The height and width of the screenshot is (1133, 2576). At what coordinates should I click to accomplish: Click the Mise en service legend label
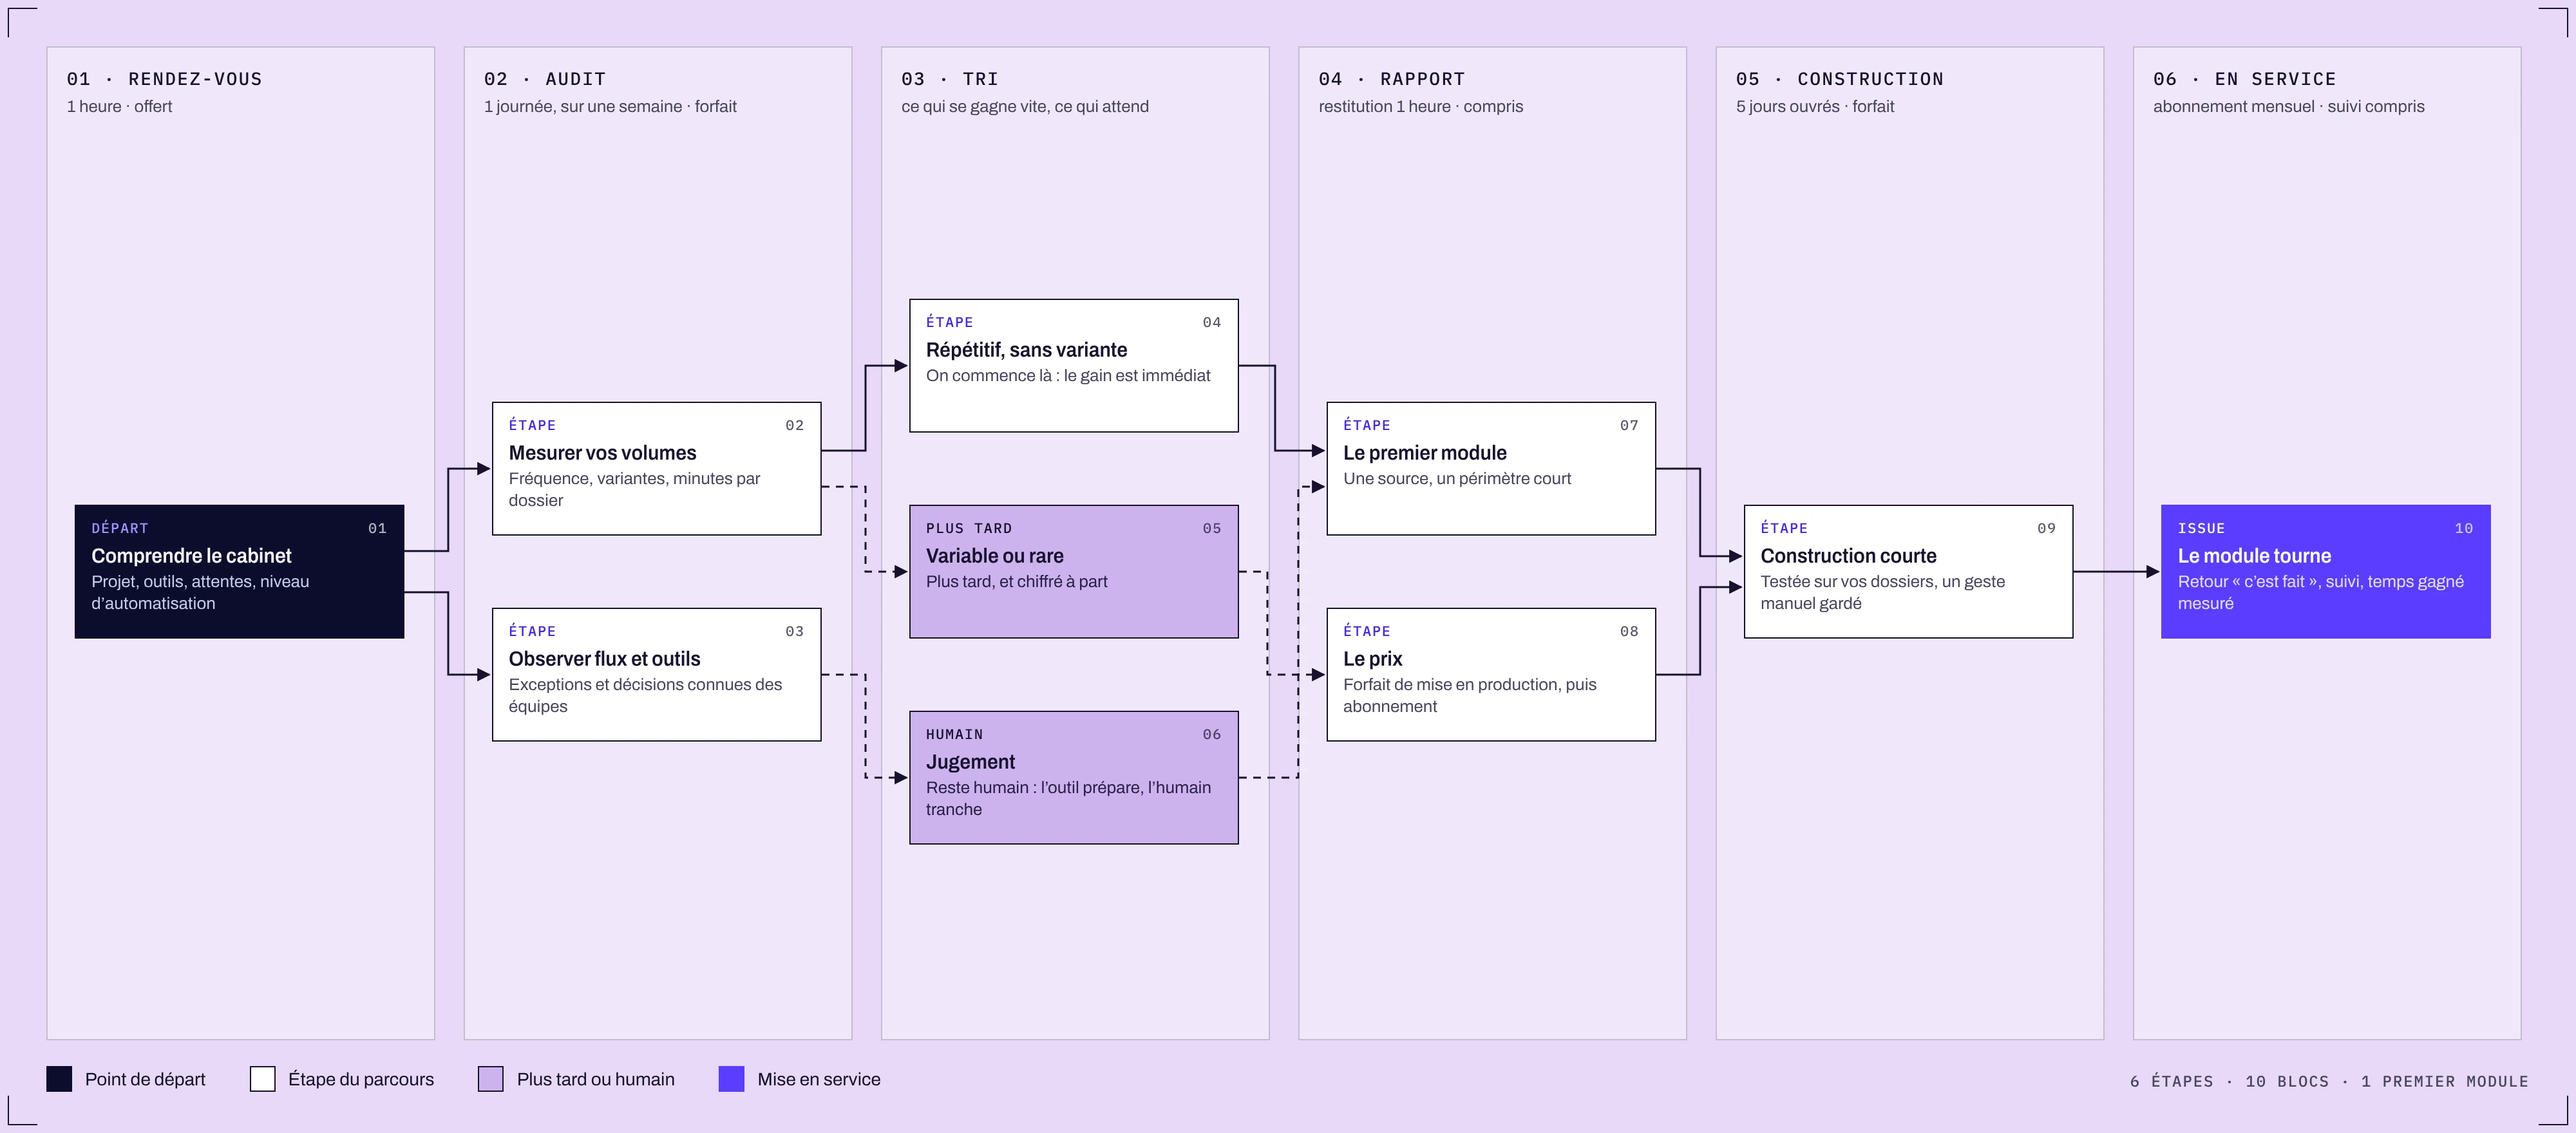coord(819,1079)
